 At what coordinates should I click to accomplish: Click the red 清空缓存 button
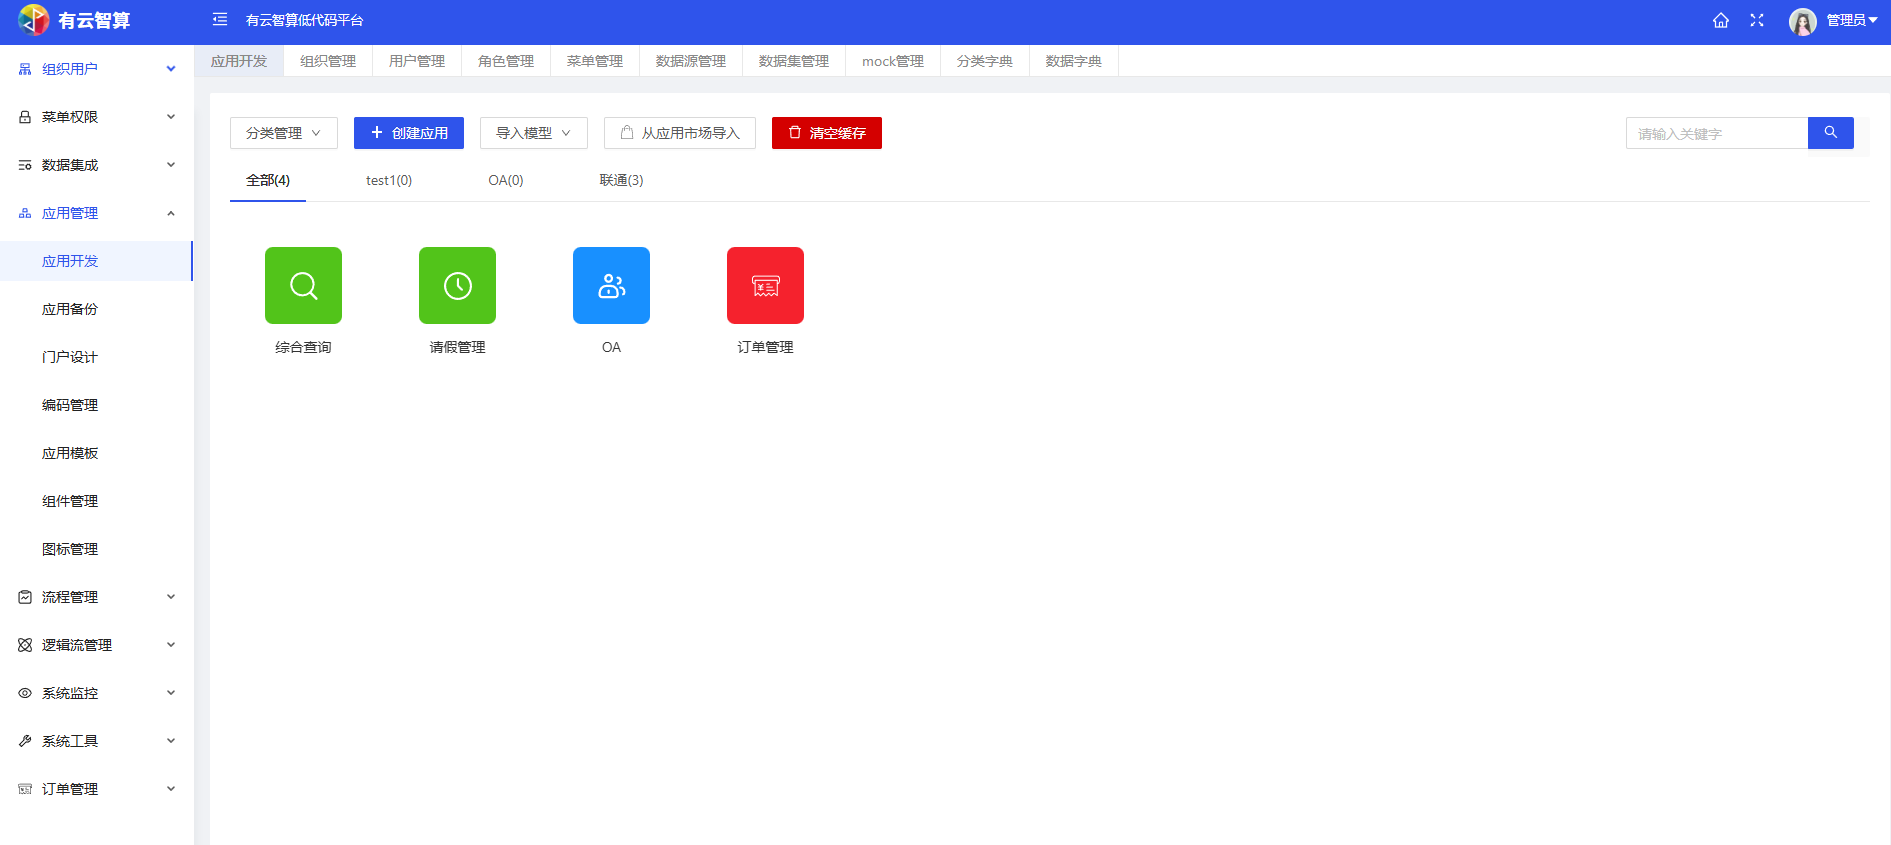[x=826, y=133]
